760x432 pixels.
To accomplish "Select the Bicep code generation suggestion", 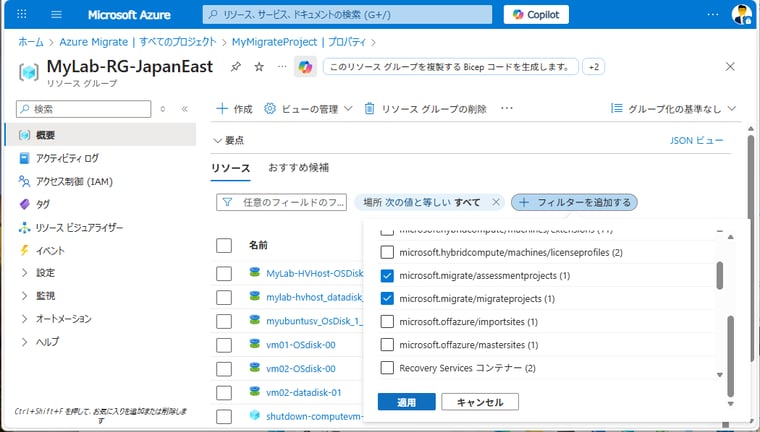I will pos(450,67).
